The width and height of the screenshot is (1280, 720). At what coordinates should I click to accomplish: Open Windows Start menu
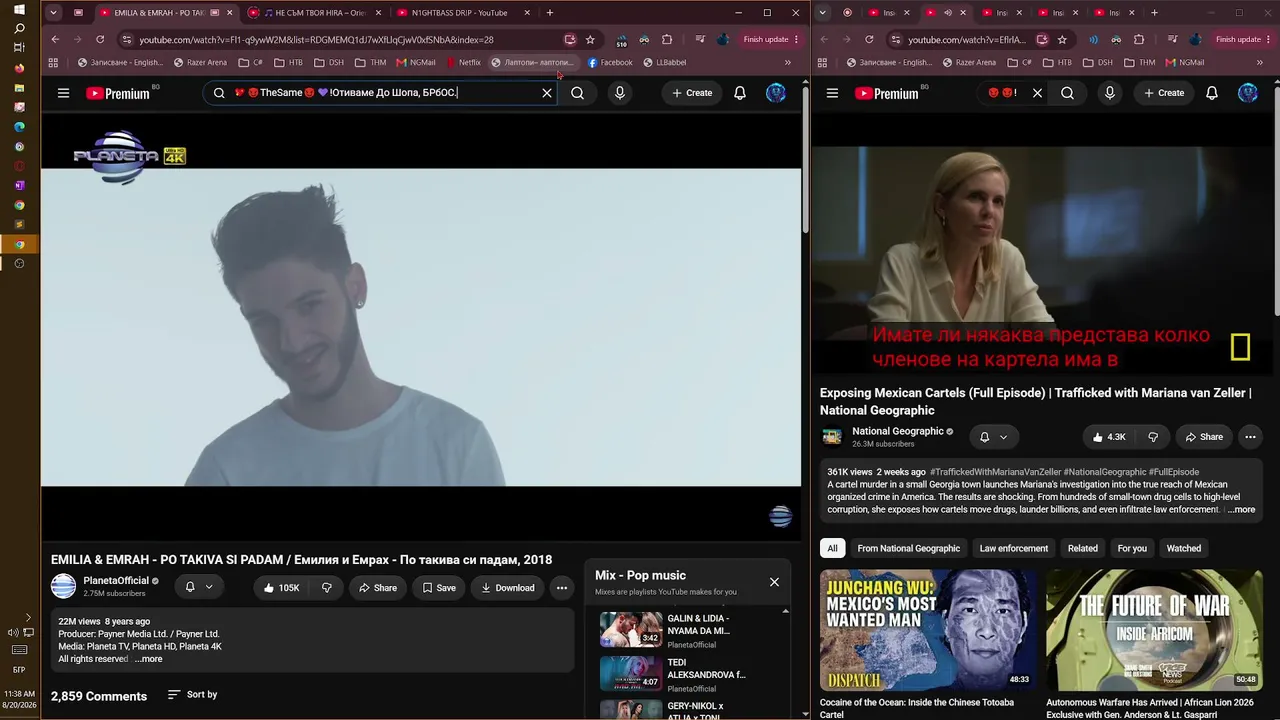pos(19,9)
